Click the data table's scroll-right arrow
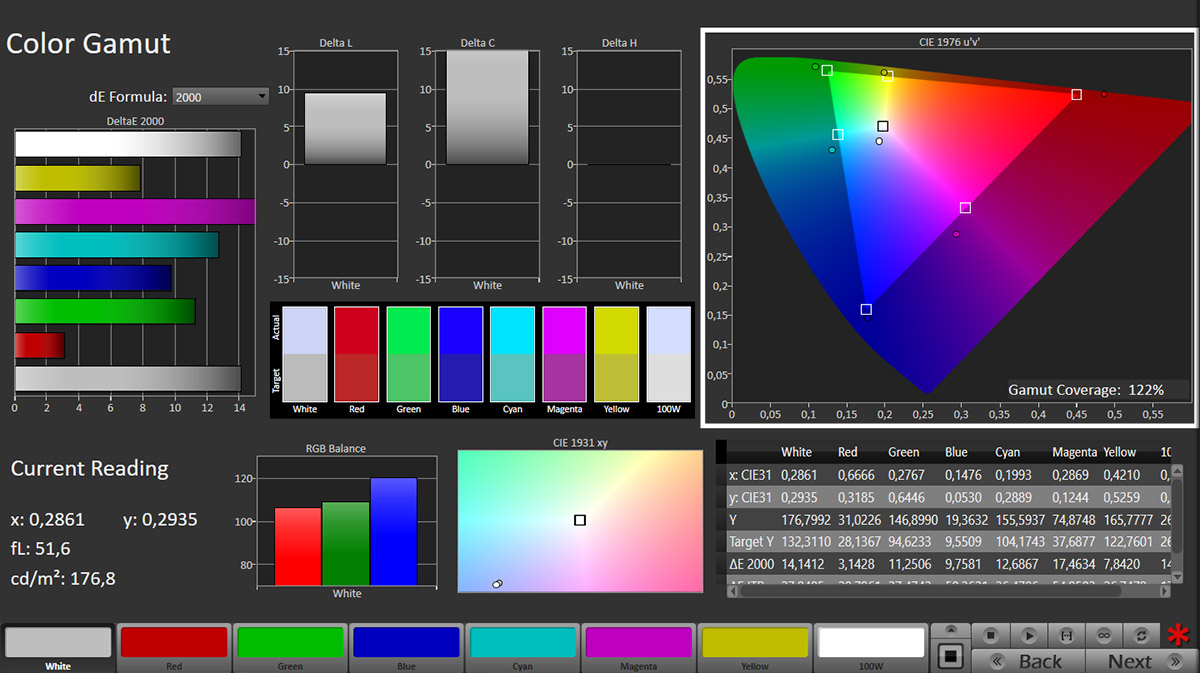Viewport: 1200px width, 673px height. pos(1164,592)
